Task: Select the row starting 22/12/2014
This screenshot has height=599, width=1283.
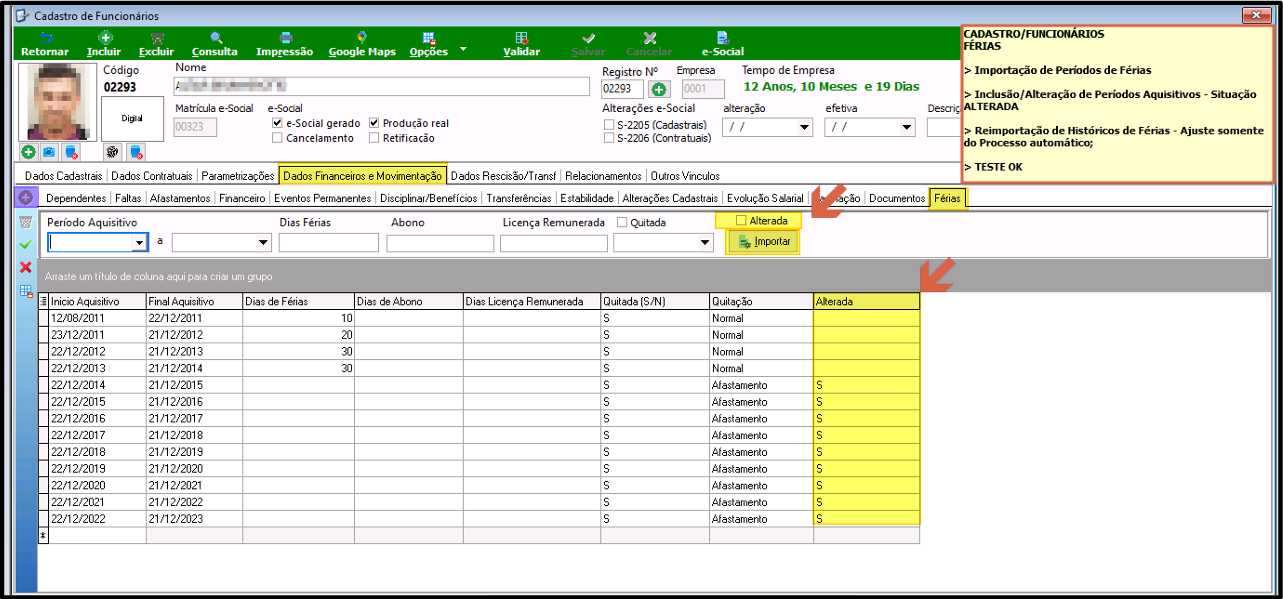Action: 479,385
